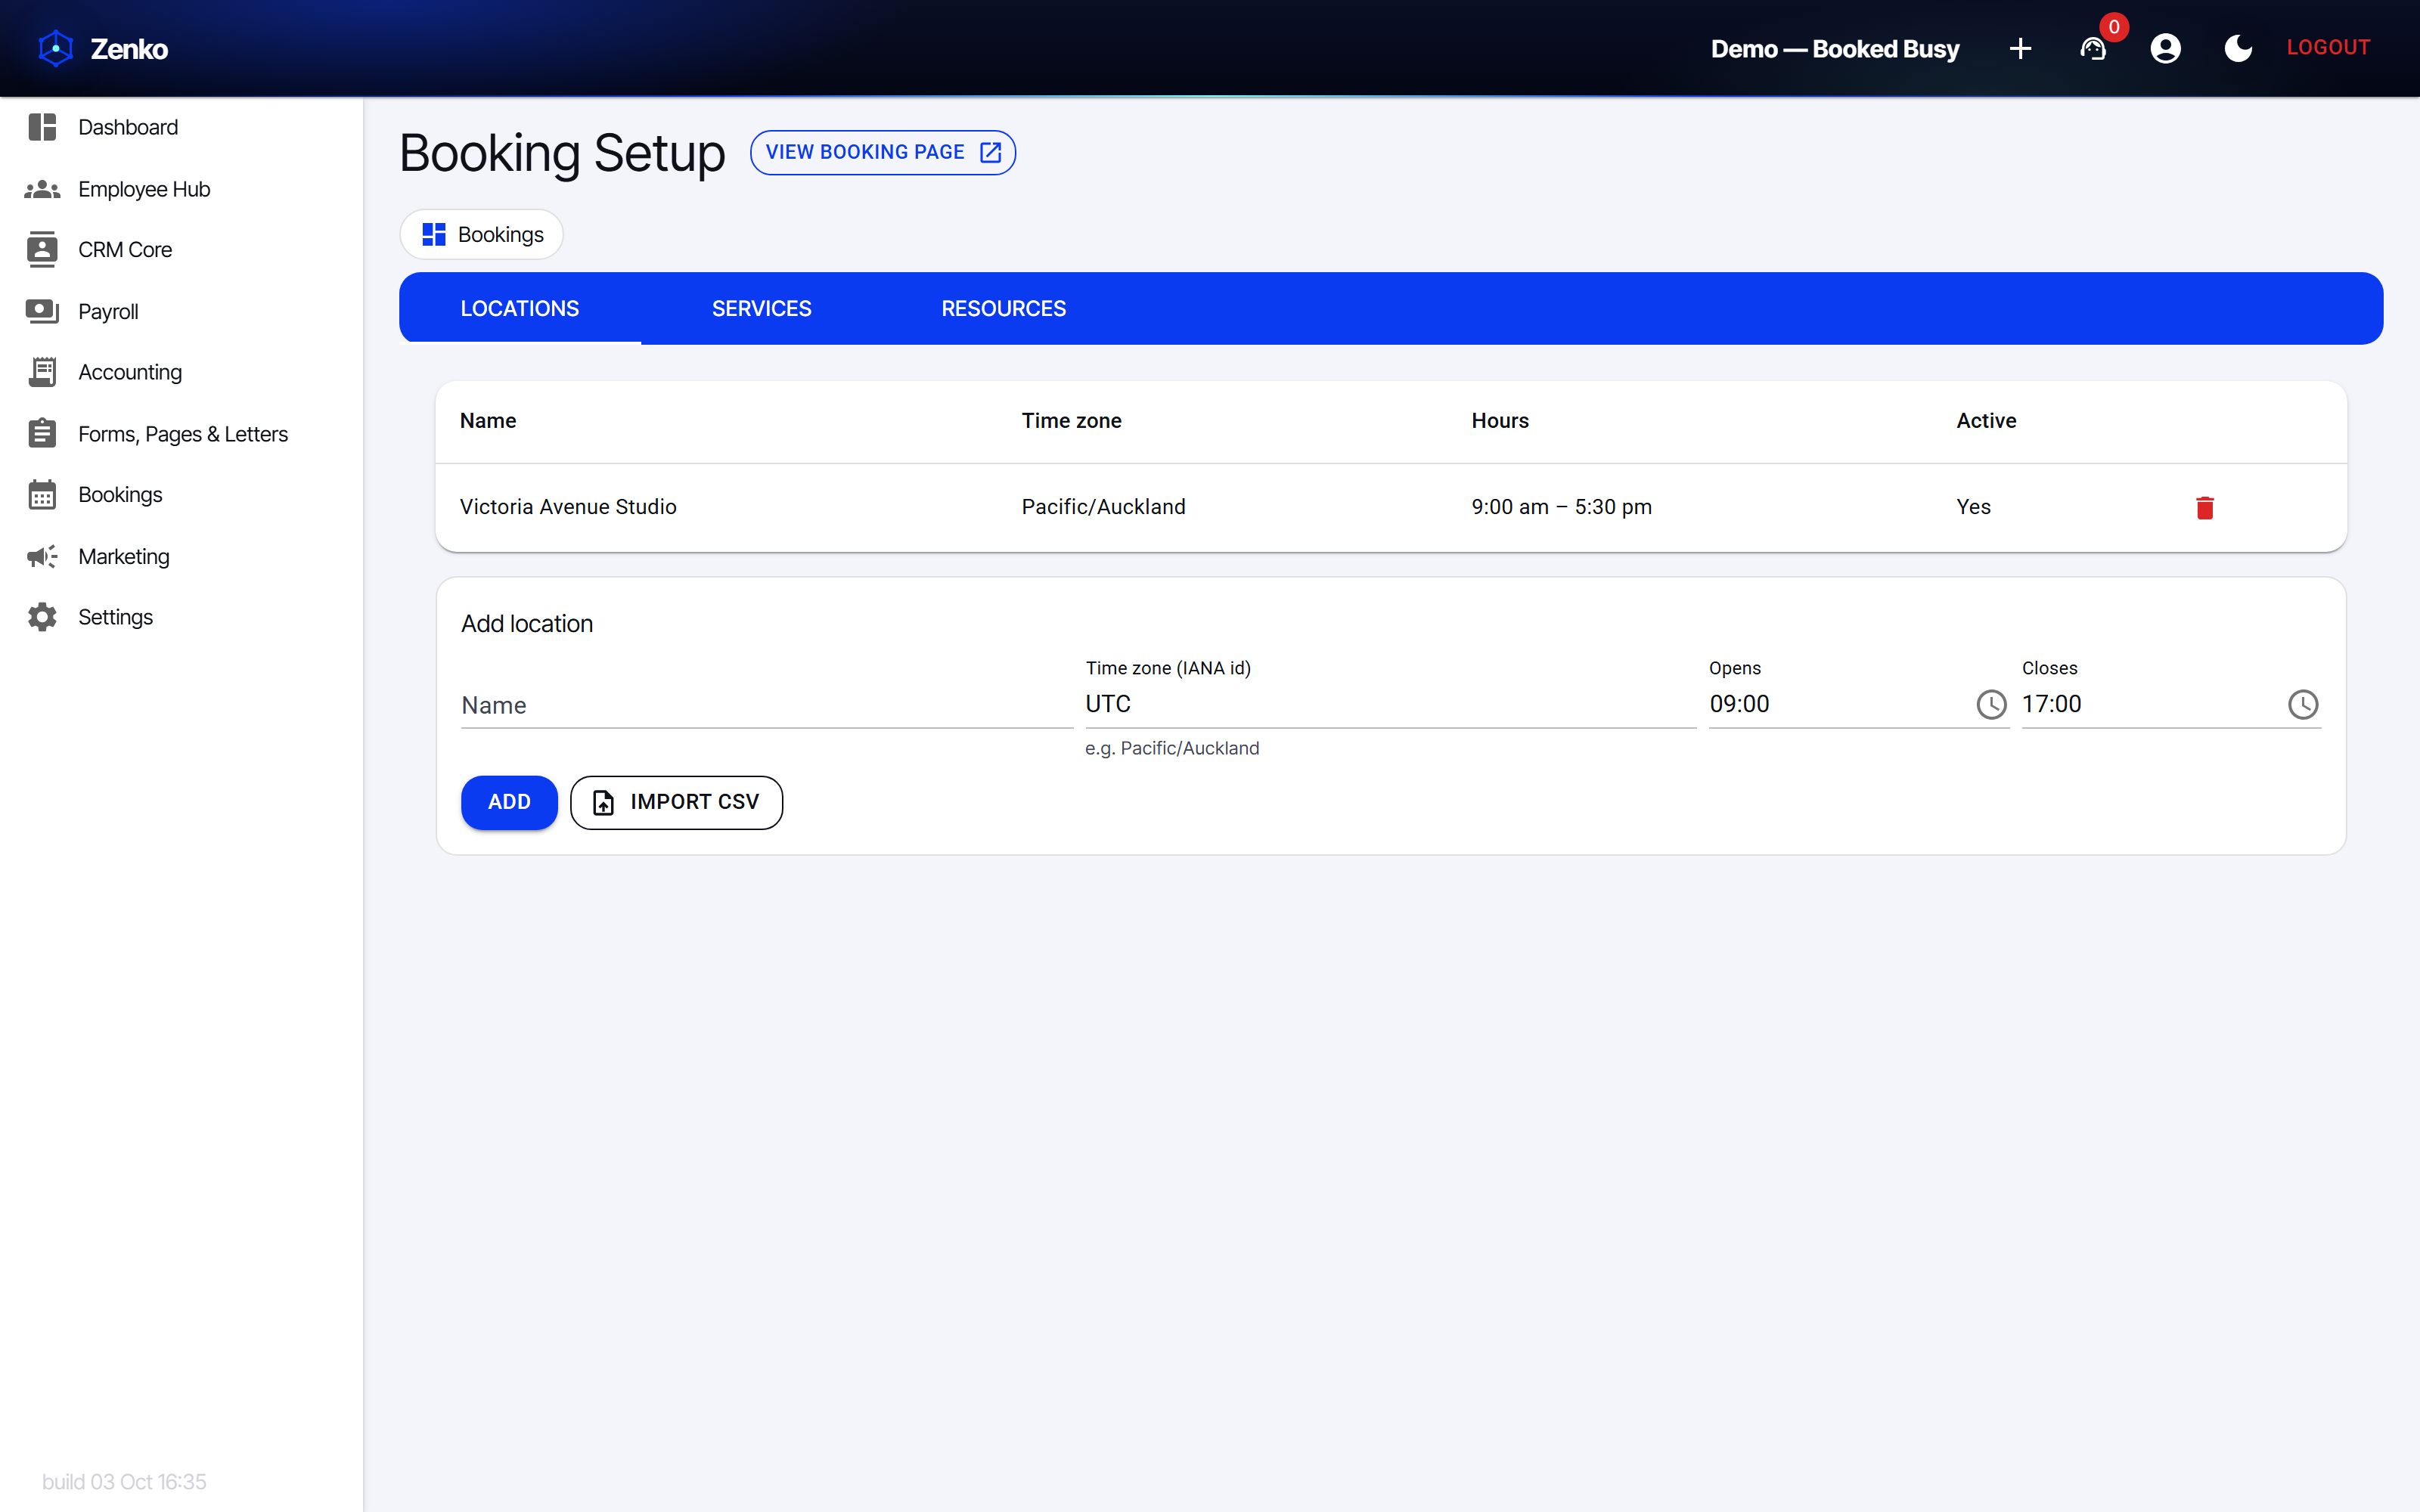This screenshot has width=2420, height=1512.
Task: Open View Booking Page link
Action: [x=882, y=152]
